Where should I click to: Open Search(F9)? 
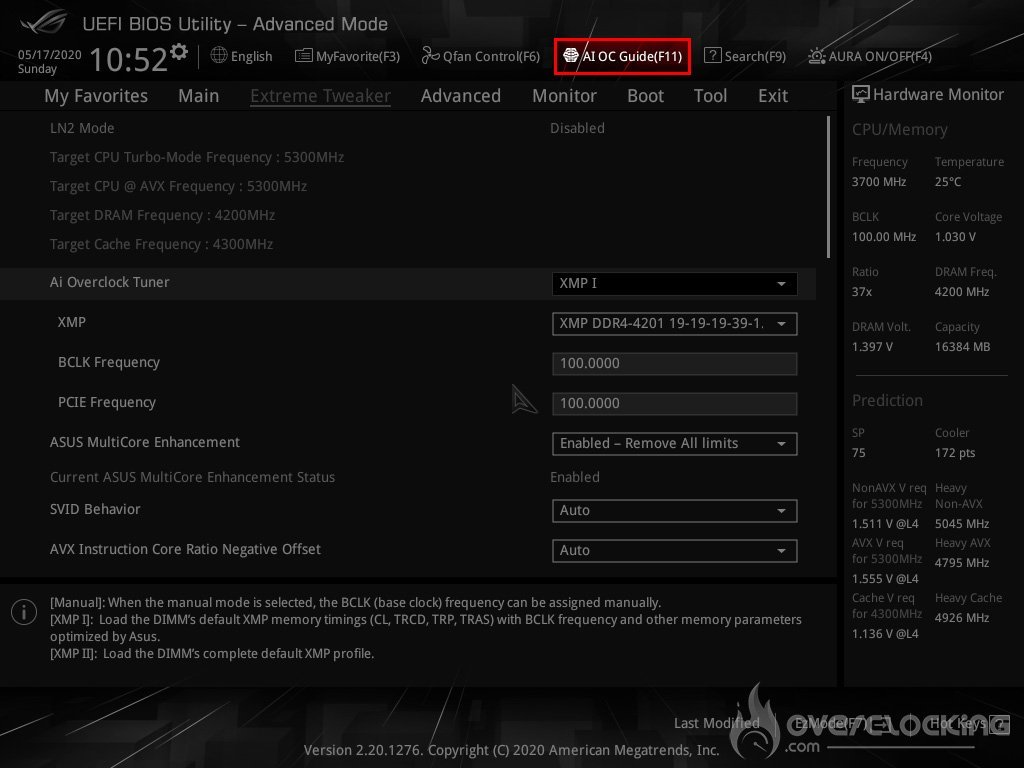(745, 56)
